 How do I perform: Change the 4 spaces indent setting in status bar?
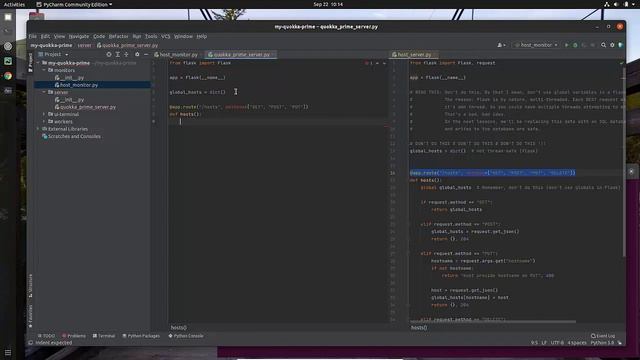[577, 343]
